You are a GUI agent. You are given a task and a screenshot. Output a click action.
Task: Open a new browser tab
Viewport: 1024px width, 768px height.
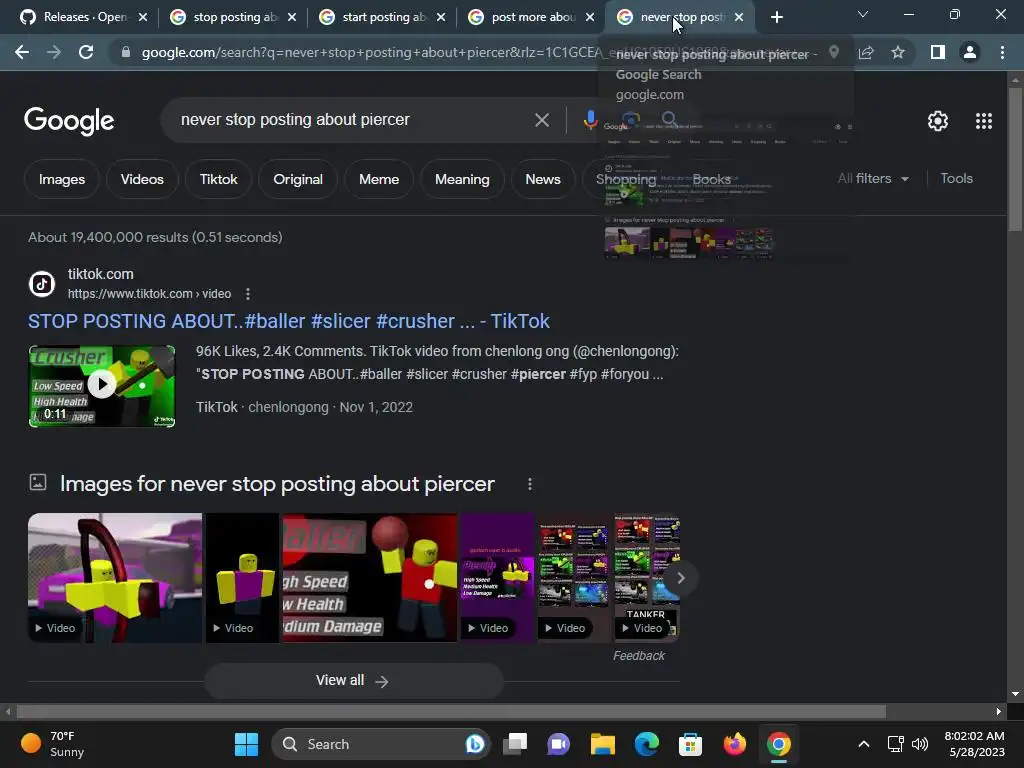[776, 17]
